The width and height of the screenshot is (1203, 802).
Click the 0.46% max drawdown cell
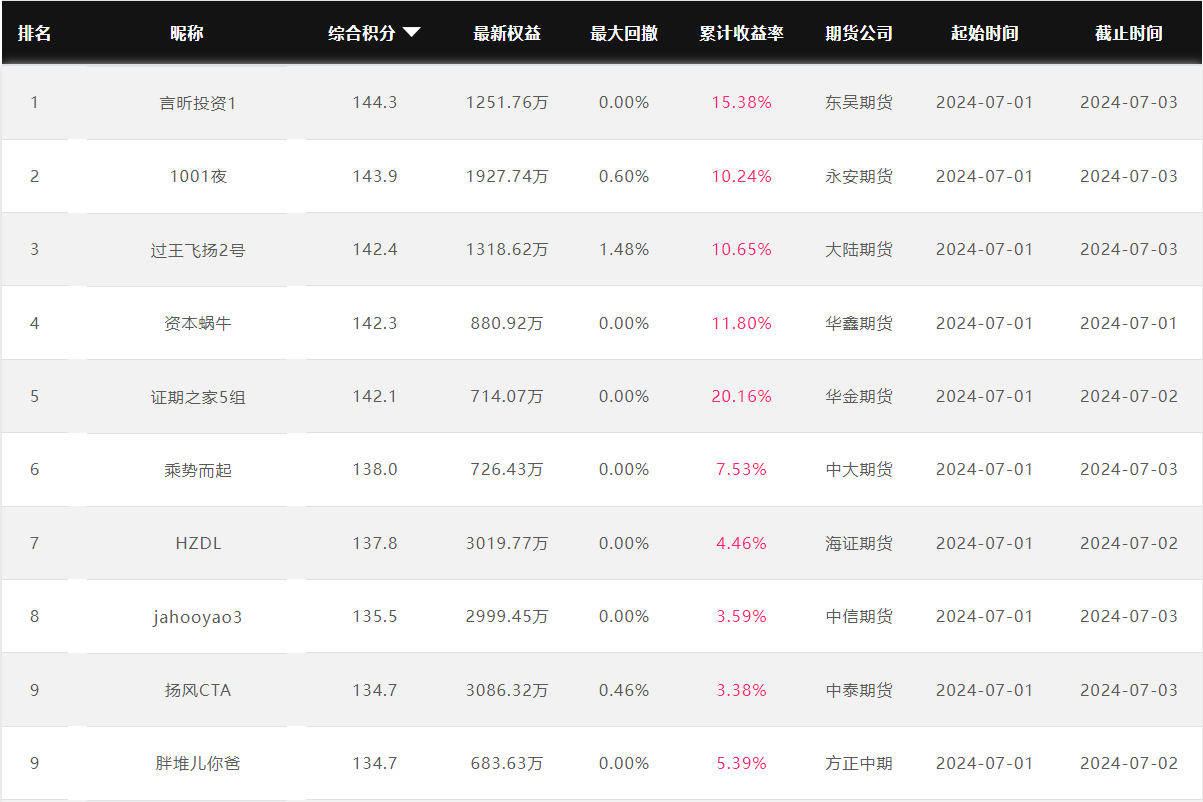coord(624,690)
